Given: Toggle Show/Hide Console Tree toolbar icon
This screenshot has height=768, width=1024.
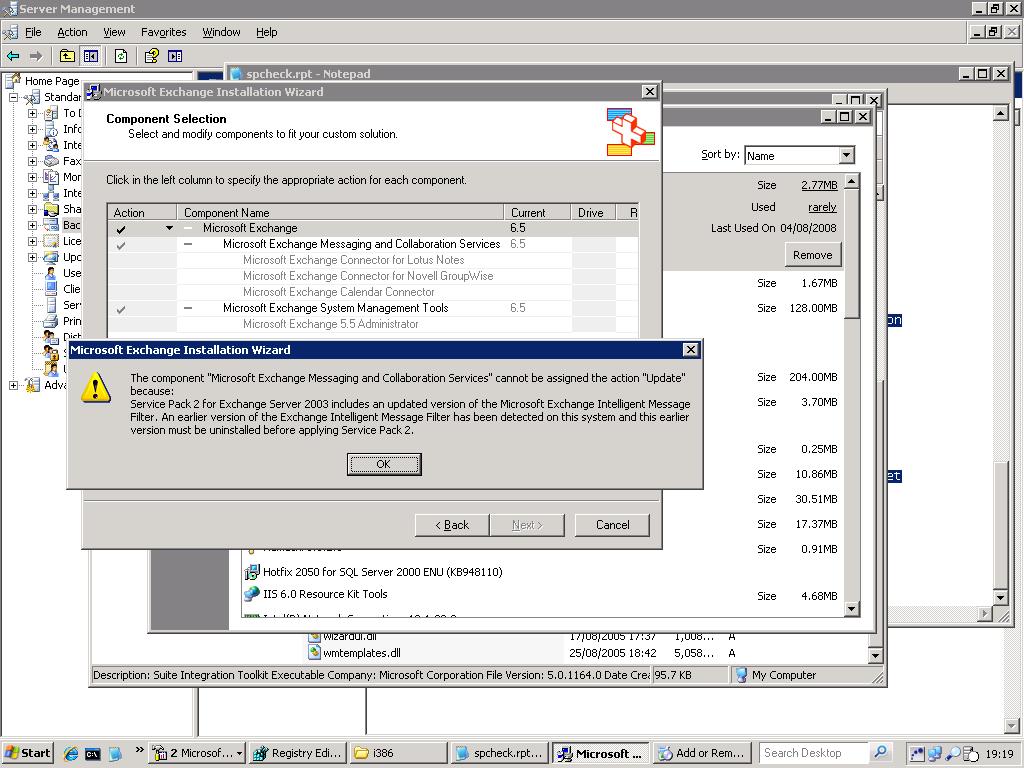Looking at the screenshot, I should (90, 56).
